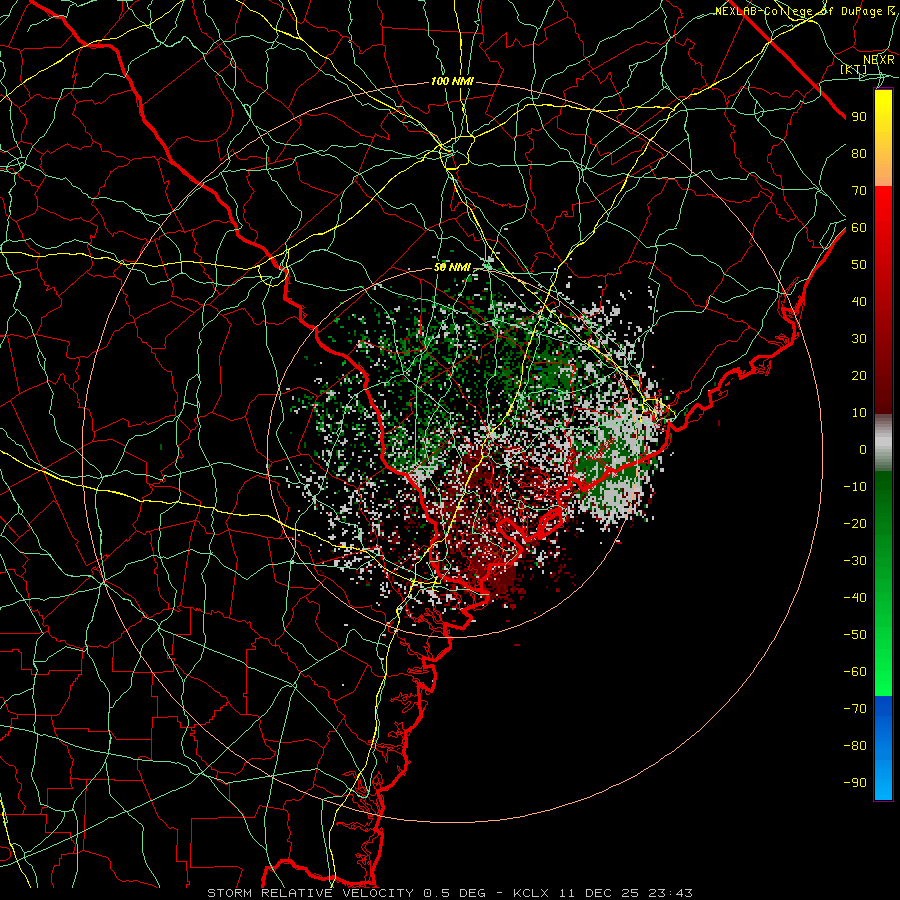
Task: Click the 30 value on the color scale
Action: click(x=859, y=339)
